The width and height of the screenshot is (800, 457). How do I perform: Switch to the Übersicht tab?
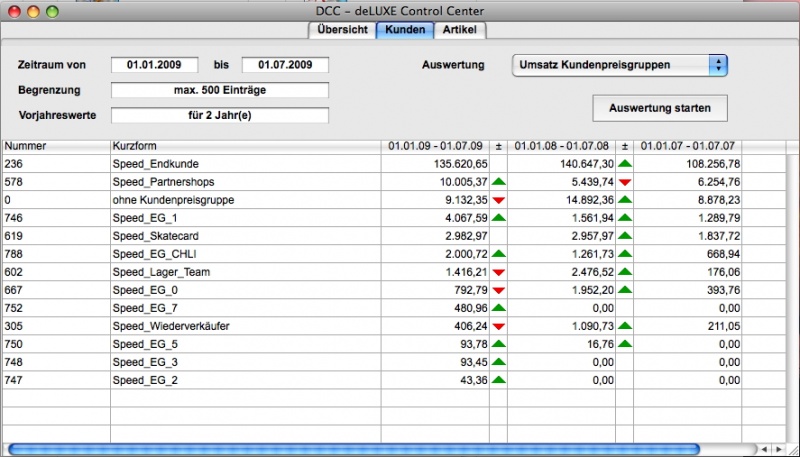click(340, 29)
